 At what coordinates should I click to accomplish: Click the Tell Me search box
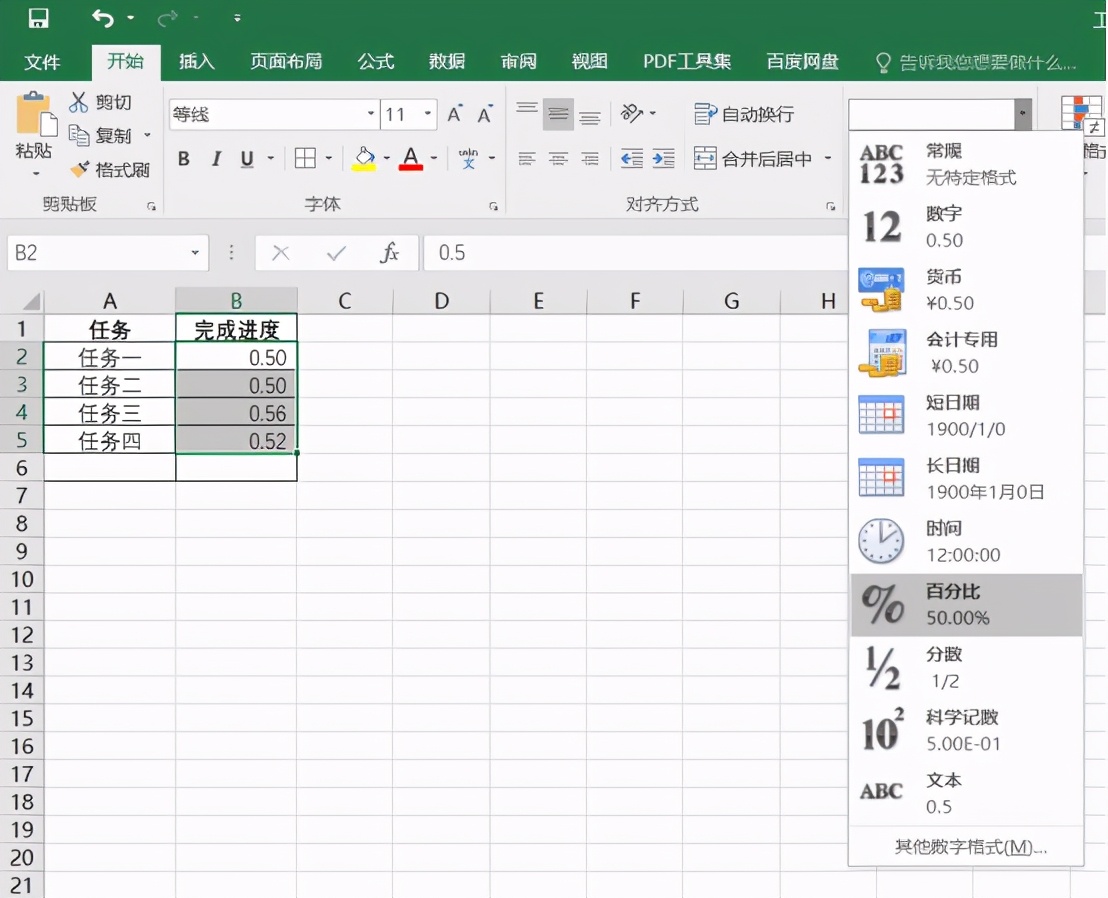pyautogui.click(x=976, y=63)
